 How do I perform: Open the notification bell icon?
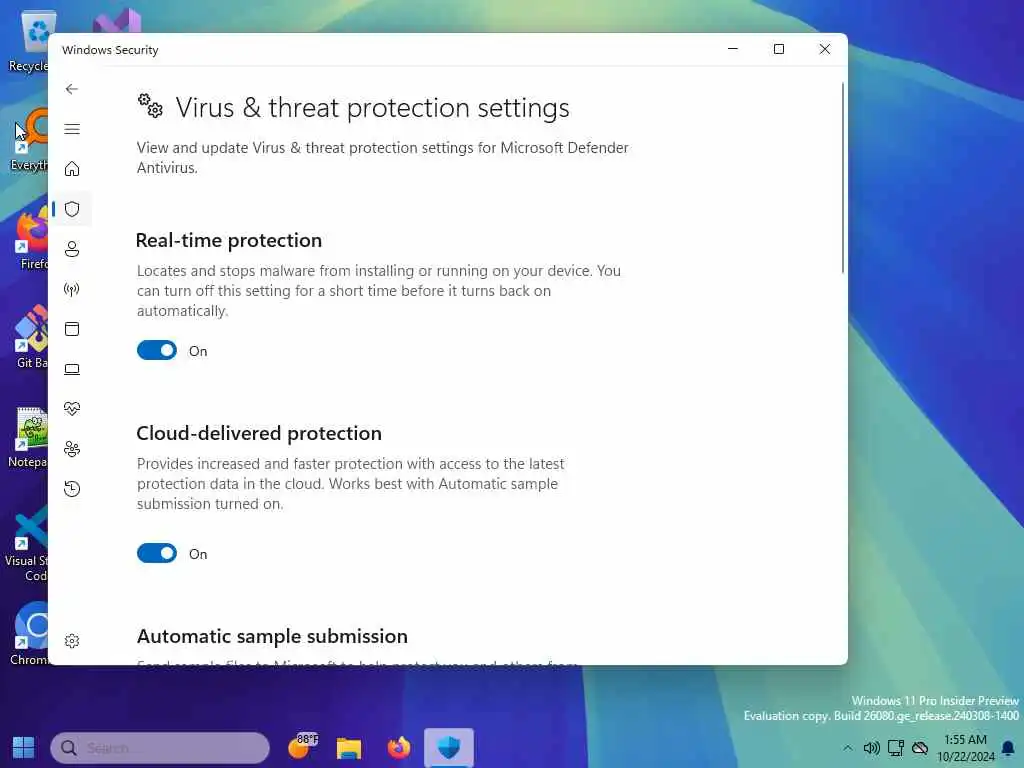[x=1008, y=748]
